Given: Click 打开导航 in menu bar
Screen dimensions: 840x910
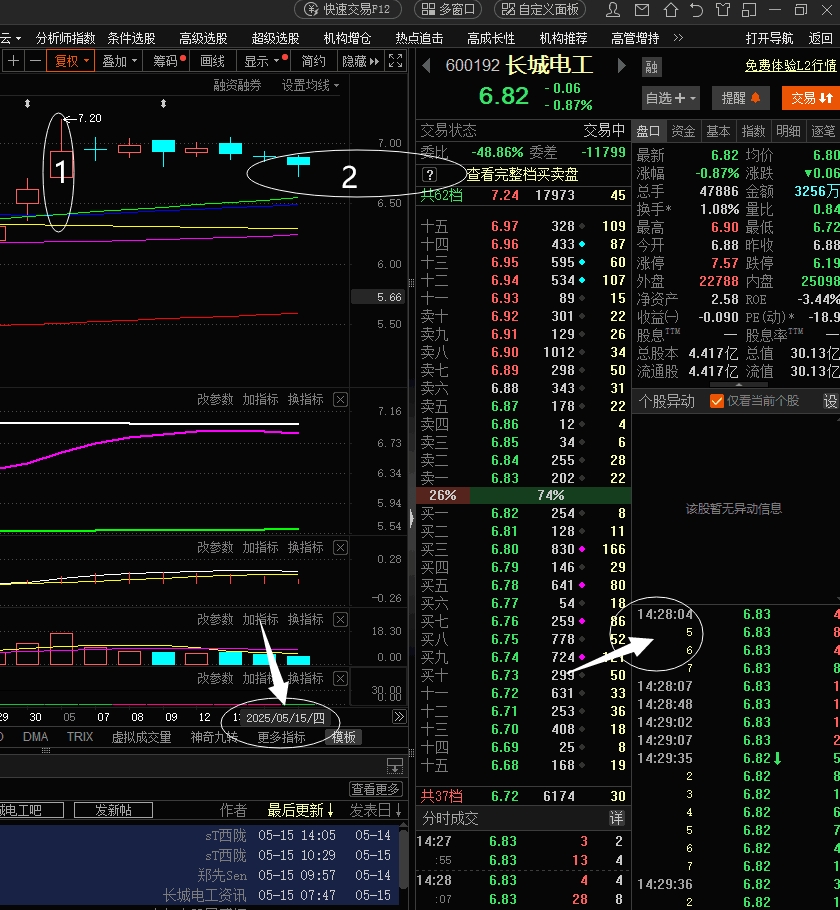Looking at the screenshot, I should pos(769,38).
